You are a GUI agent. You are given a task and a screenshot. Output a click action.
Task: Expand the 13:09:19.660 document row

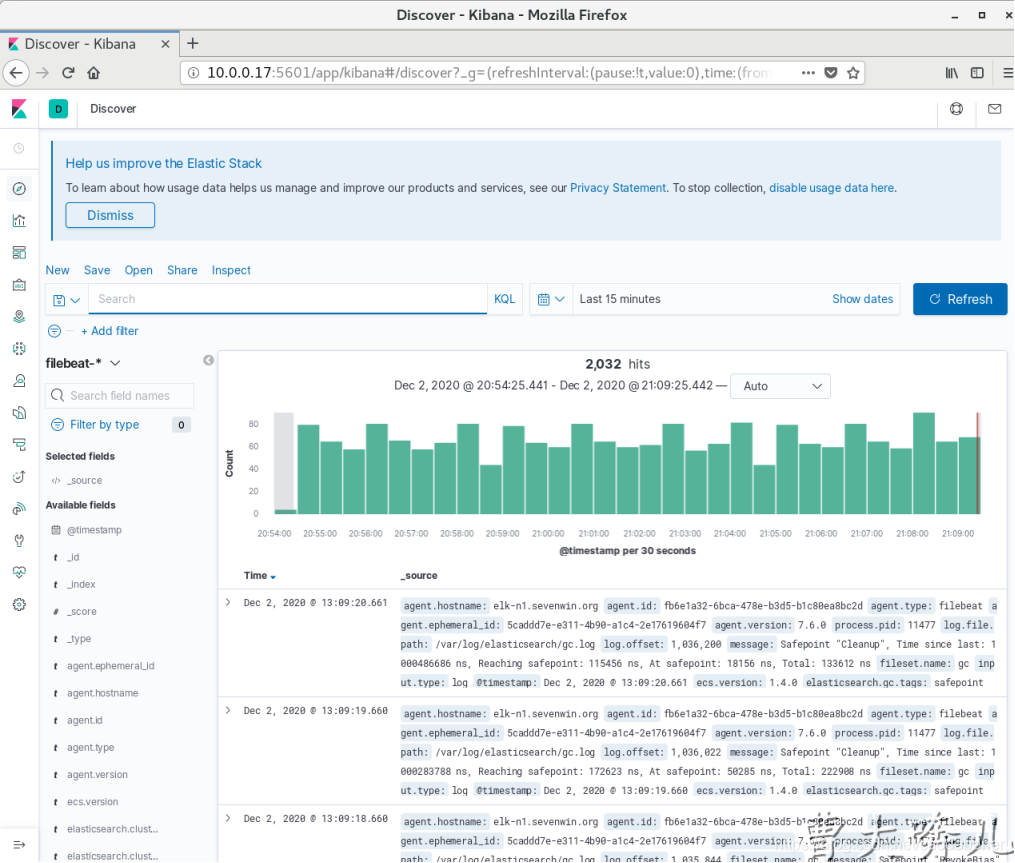(x=228, y=710)
